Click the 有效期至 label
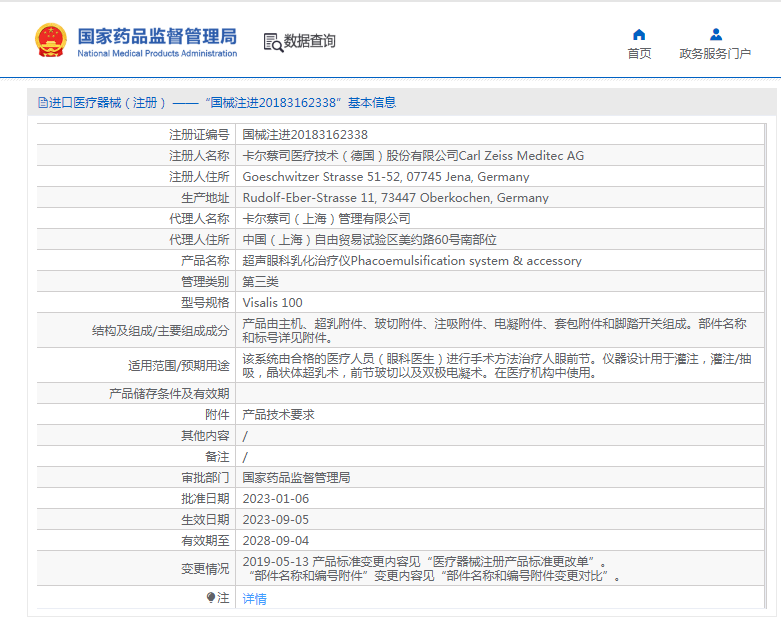 click(205, 540)
